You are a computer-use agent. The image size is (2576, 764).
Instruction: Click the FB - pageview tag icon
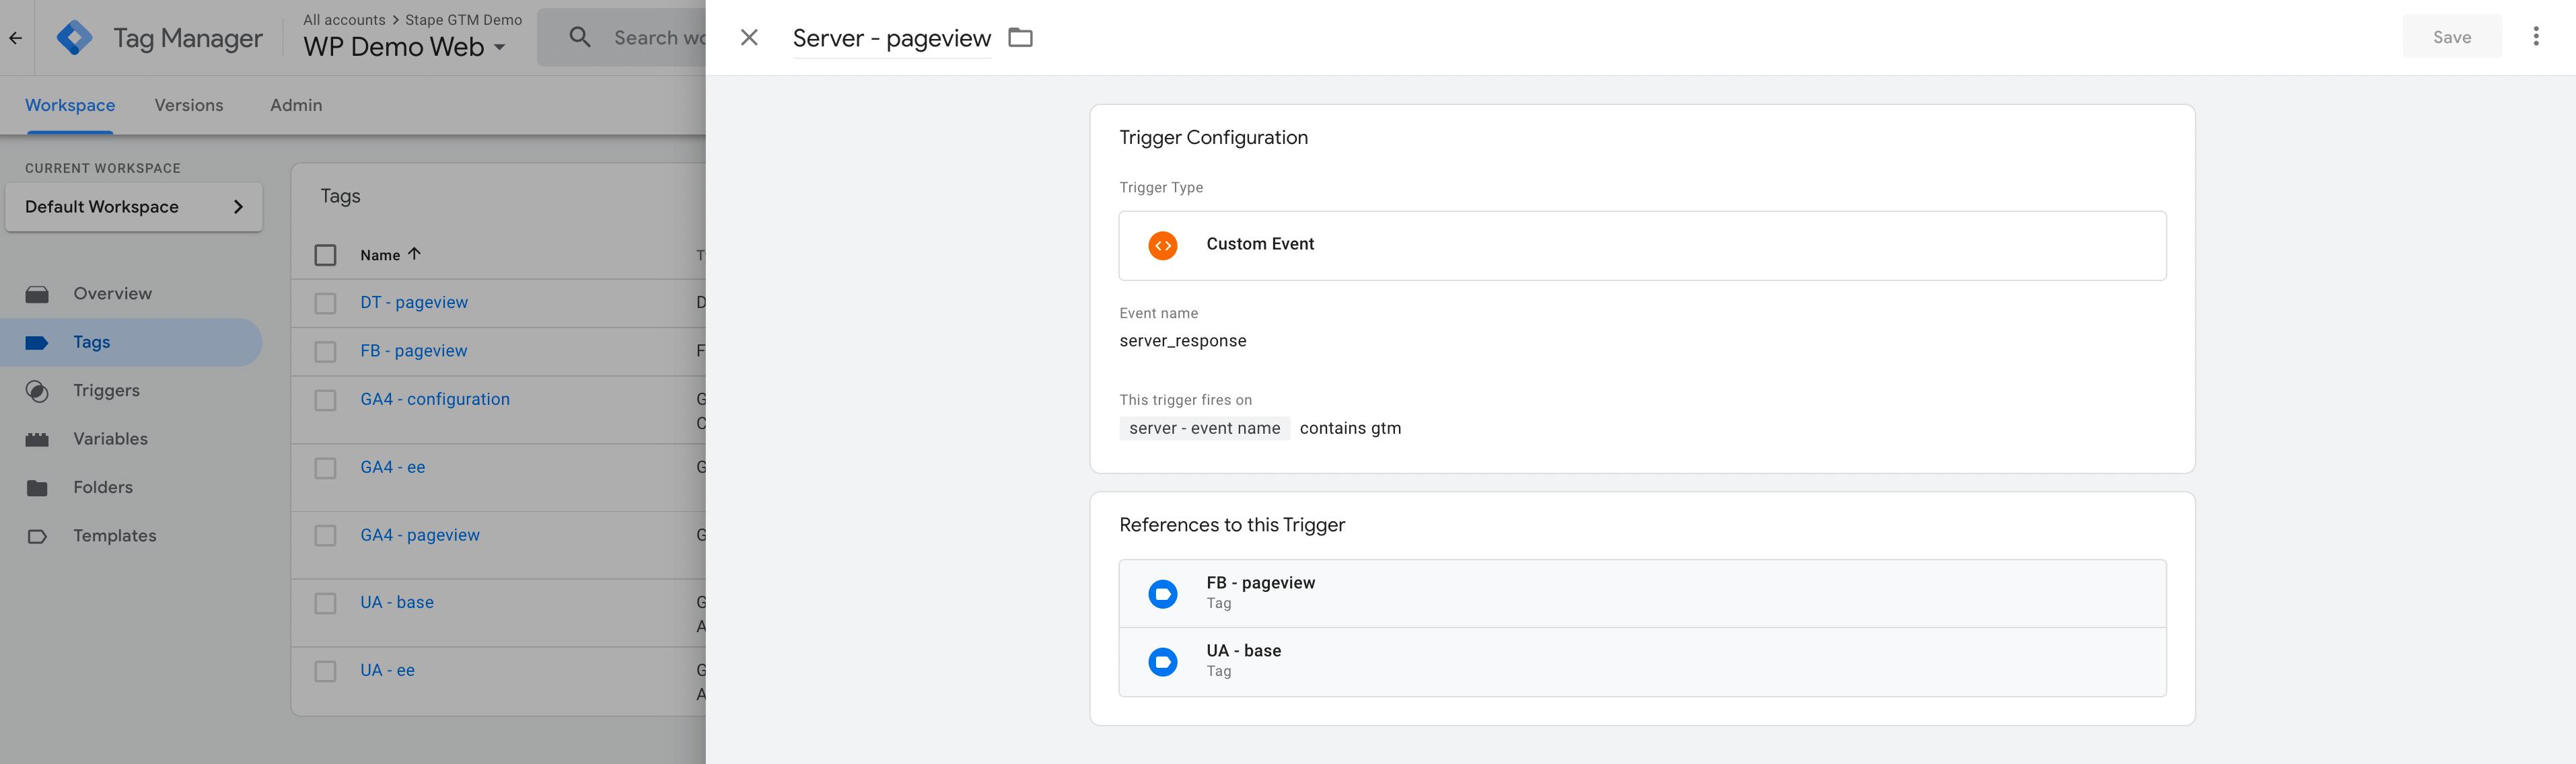point(1162,594)
